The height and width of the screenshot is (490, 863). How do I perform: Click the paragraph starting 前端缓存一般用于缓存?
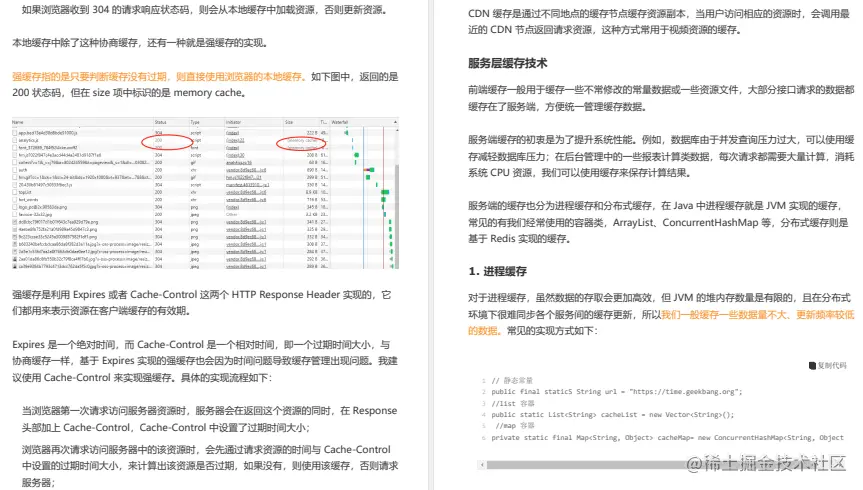(661, 98)
